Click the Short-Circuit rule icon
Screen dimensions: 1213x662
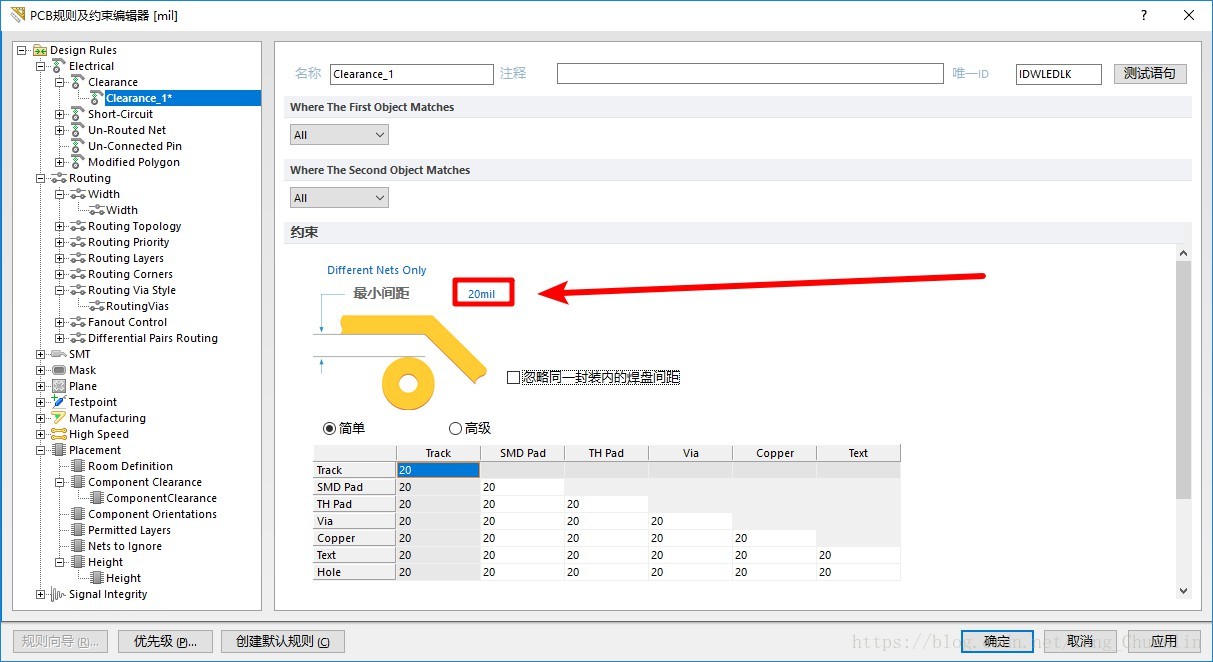pyautogui.click(x=78, y=114)
